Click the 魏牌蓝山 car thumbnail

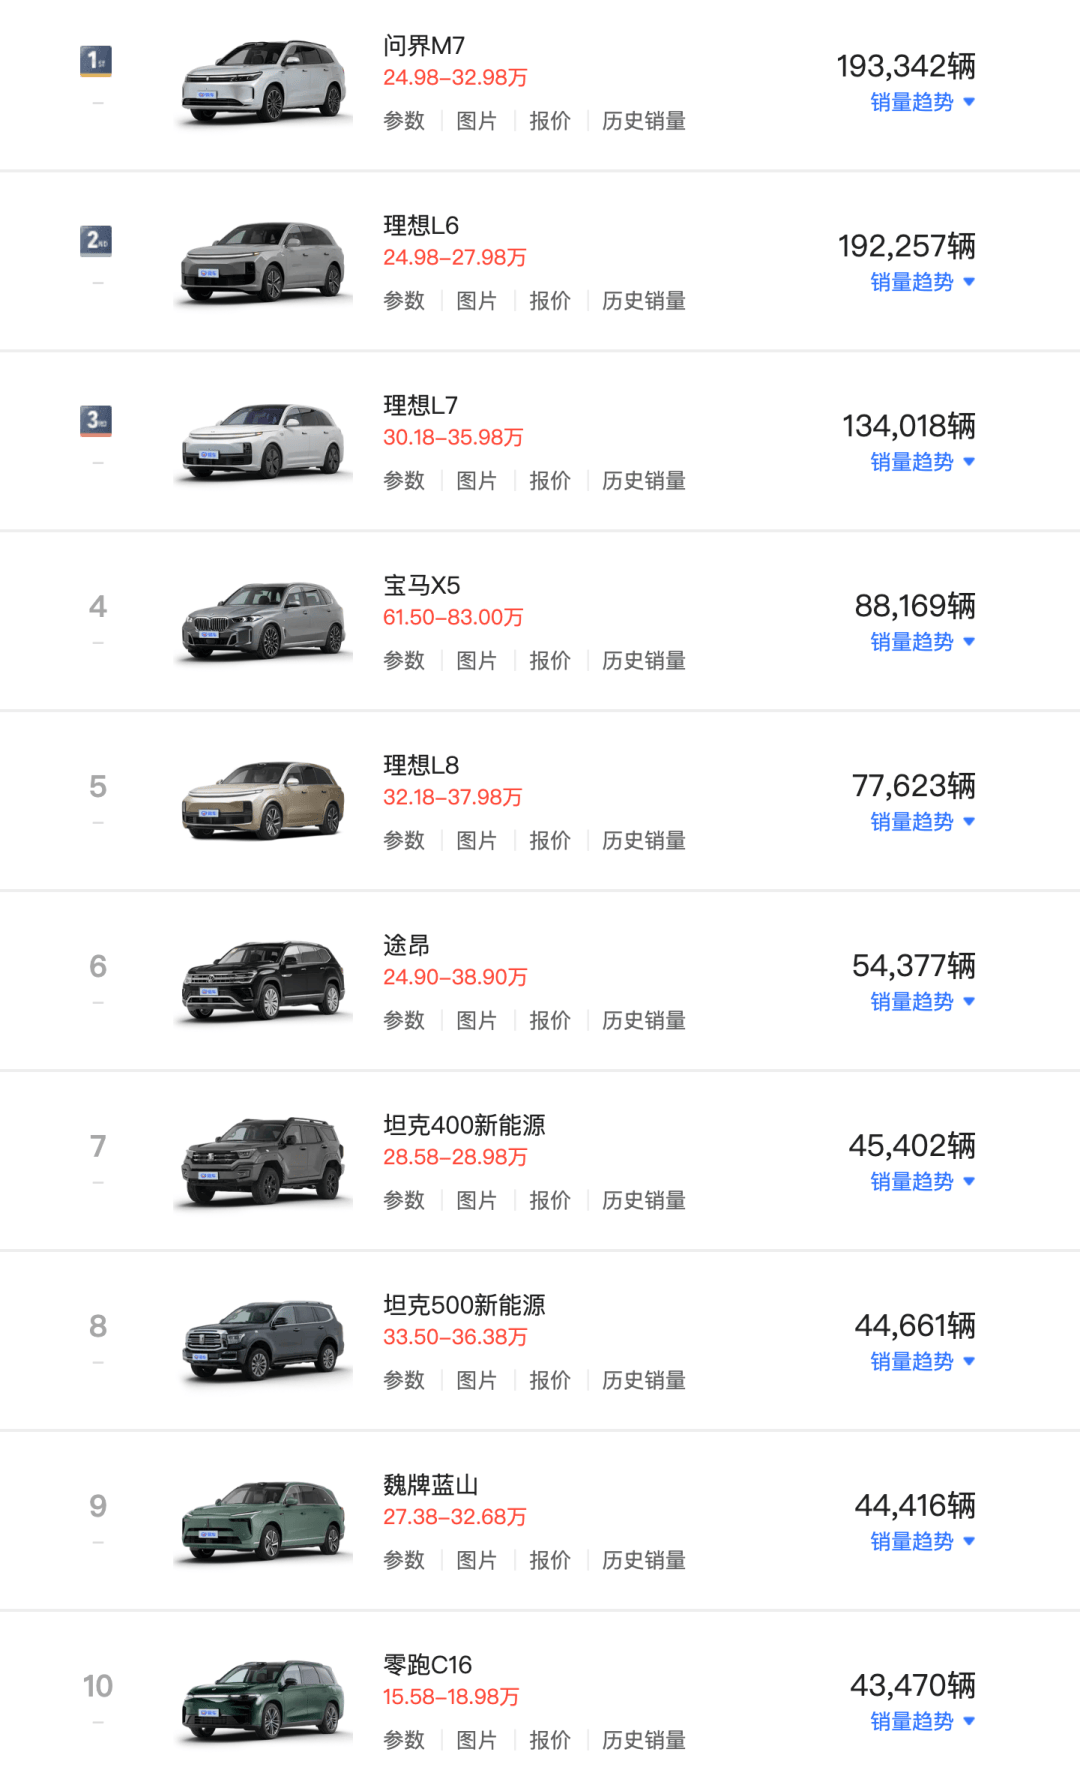point(264,1522)
